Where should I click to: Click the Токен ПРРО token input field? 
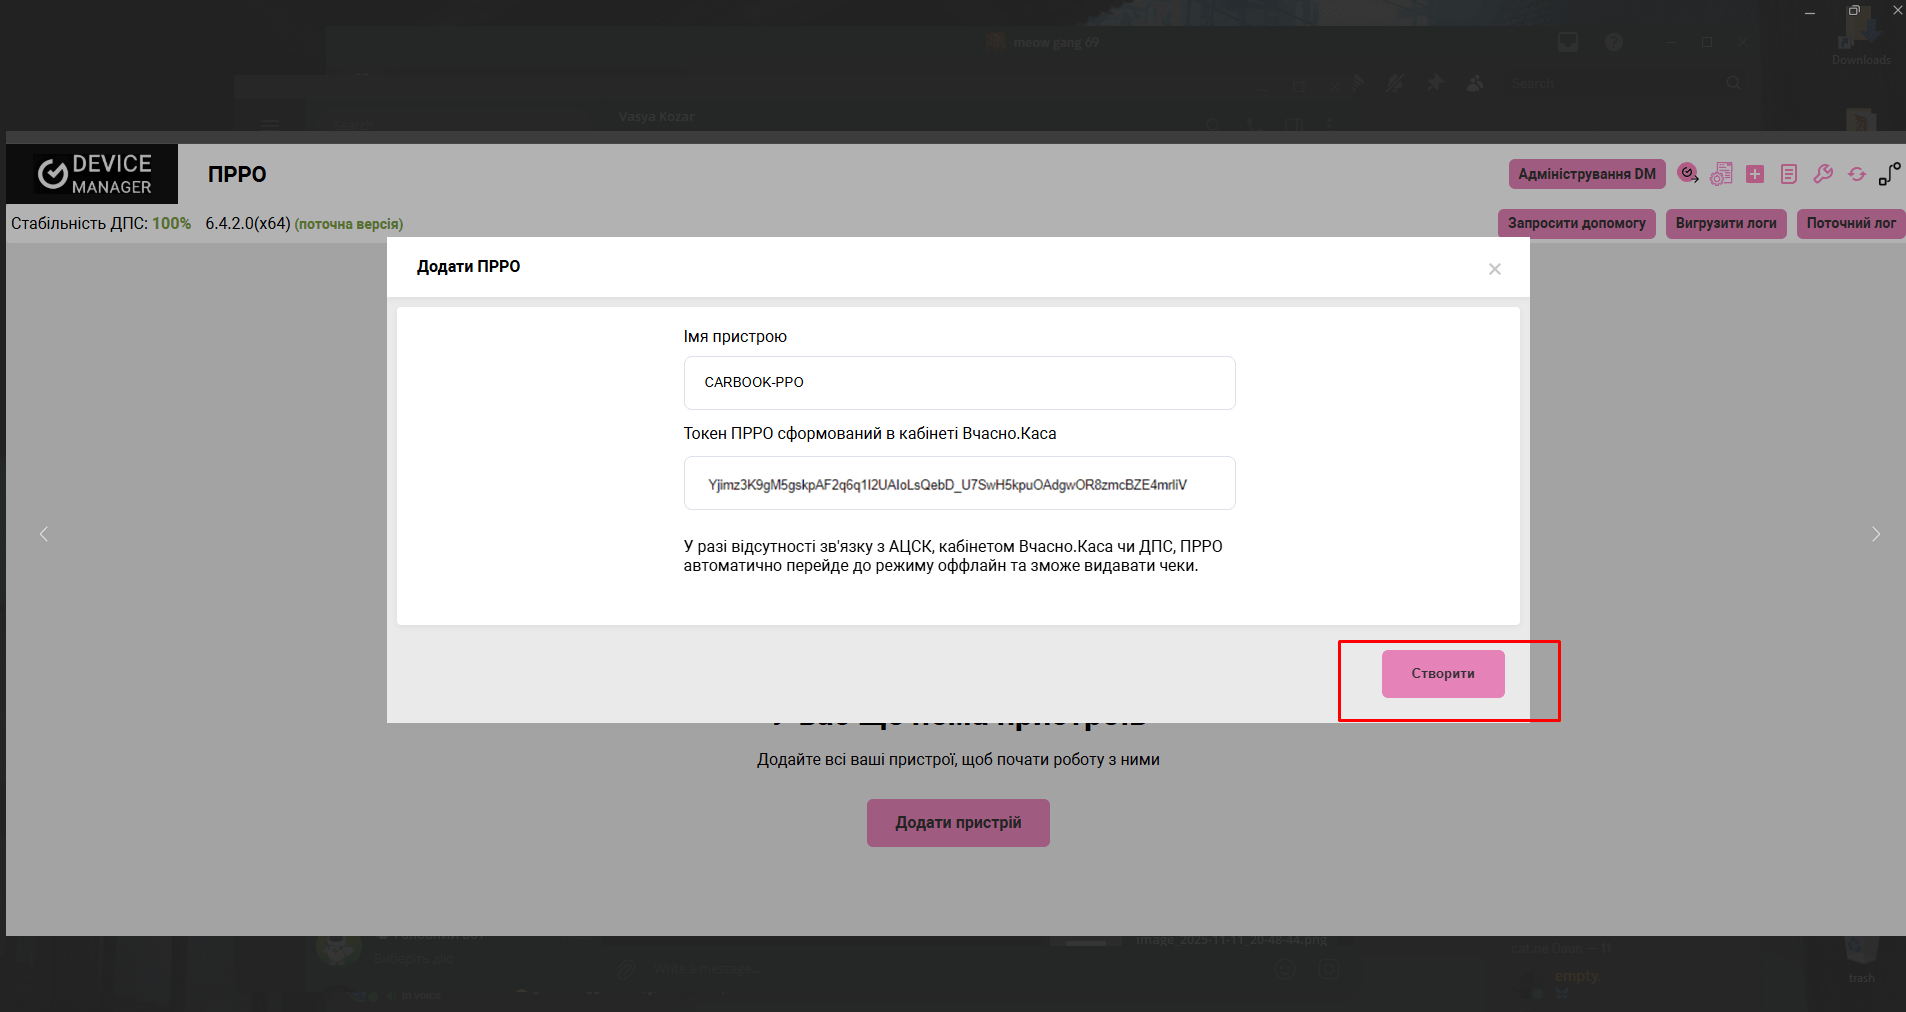[959, 484]
